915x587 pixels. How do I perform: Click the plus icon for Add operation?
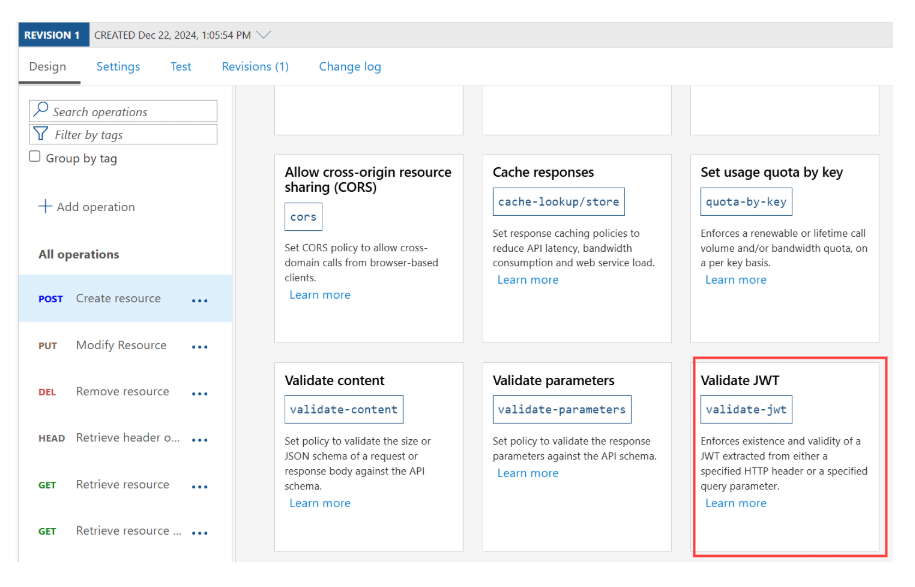click(x=45, y=207)
